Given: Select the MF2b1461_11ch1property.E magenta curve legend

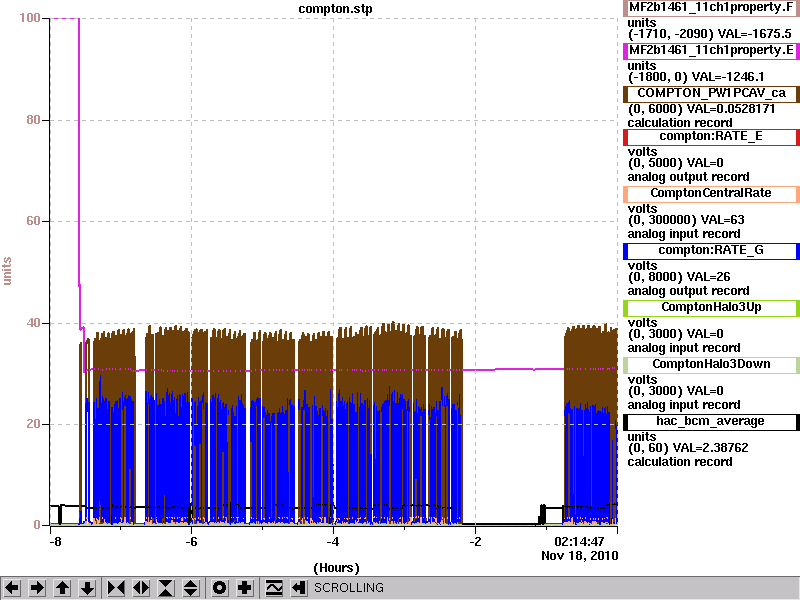Looking at the screenshot, I should tap(711, 51).
